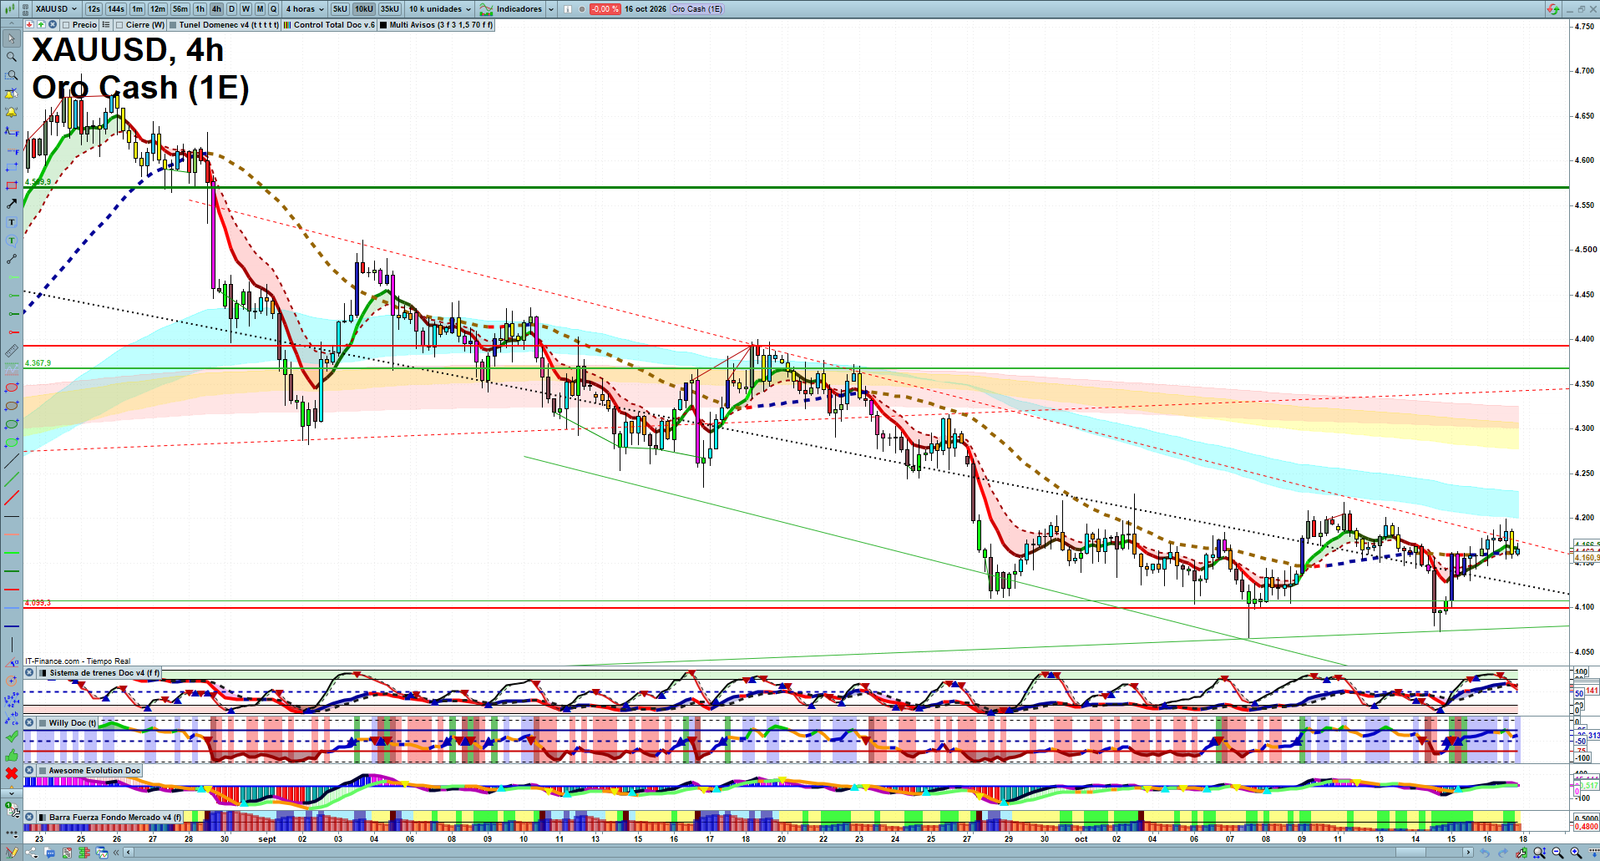Screen dimensions: 1600x861
Task: Choose the red ellipse drawing tool
Action: 12,387
